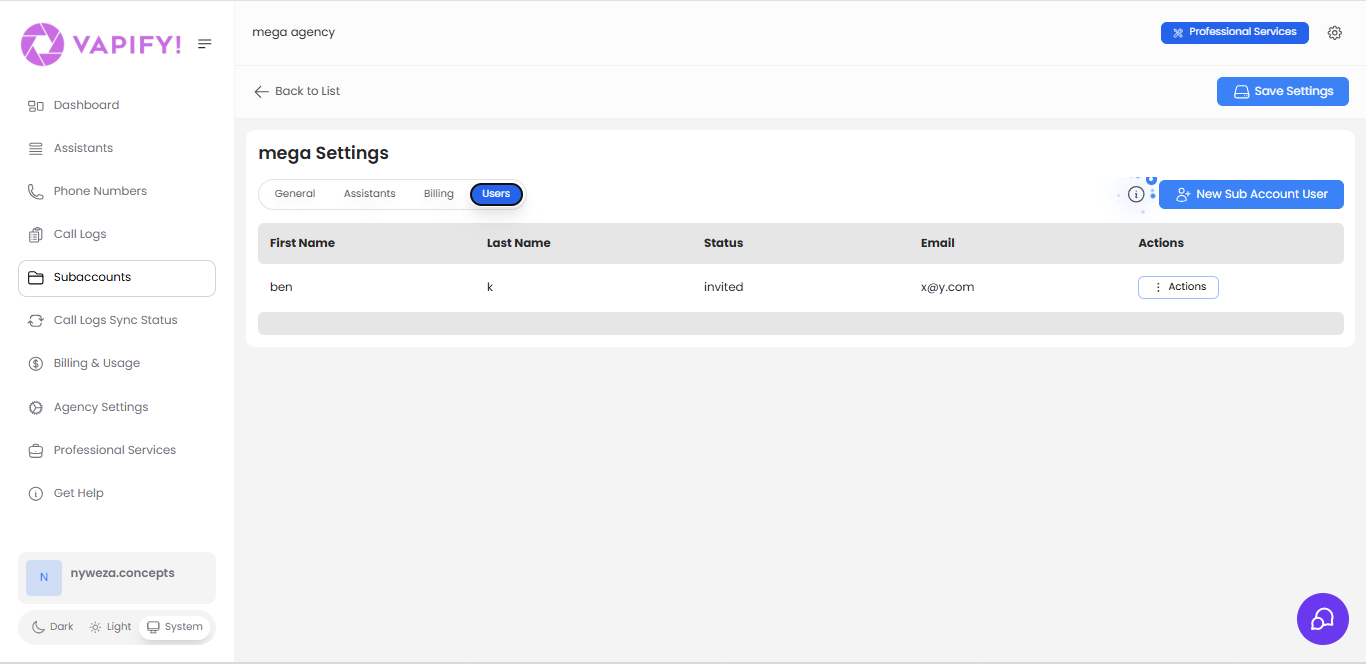1366x664 pixels.
Task: Select the General tab in mega Settings
Action: [x=294, y=193]
